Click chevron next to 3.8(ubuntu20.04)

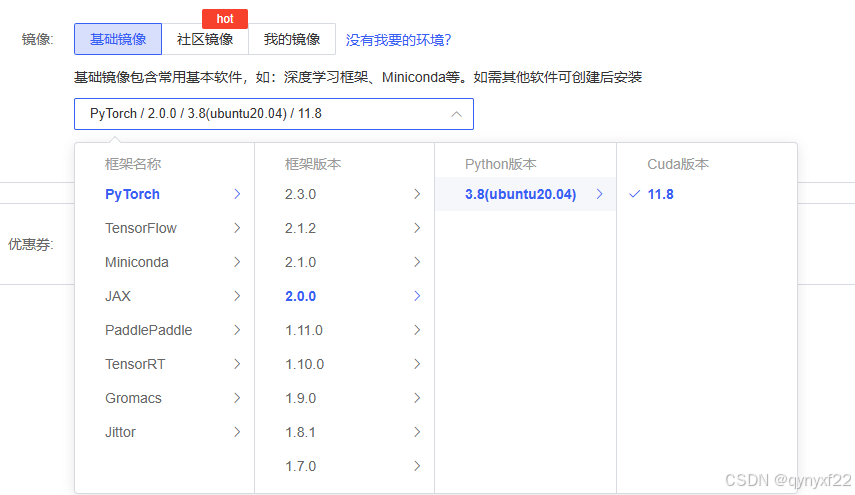point(599,194)
